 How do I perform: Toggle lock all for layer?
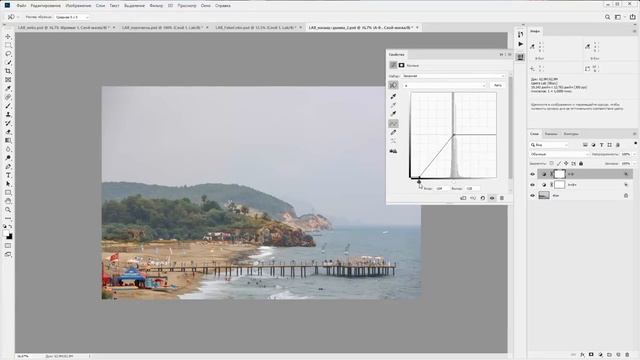coord(581,163)
